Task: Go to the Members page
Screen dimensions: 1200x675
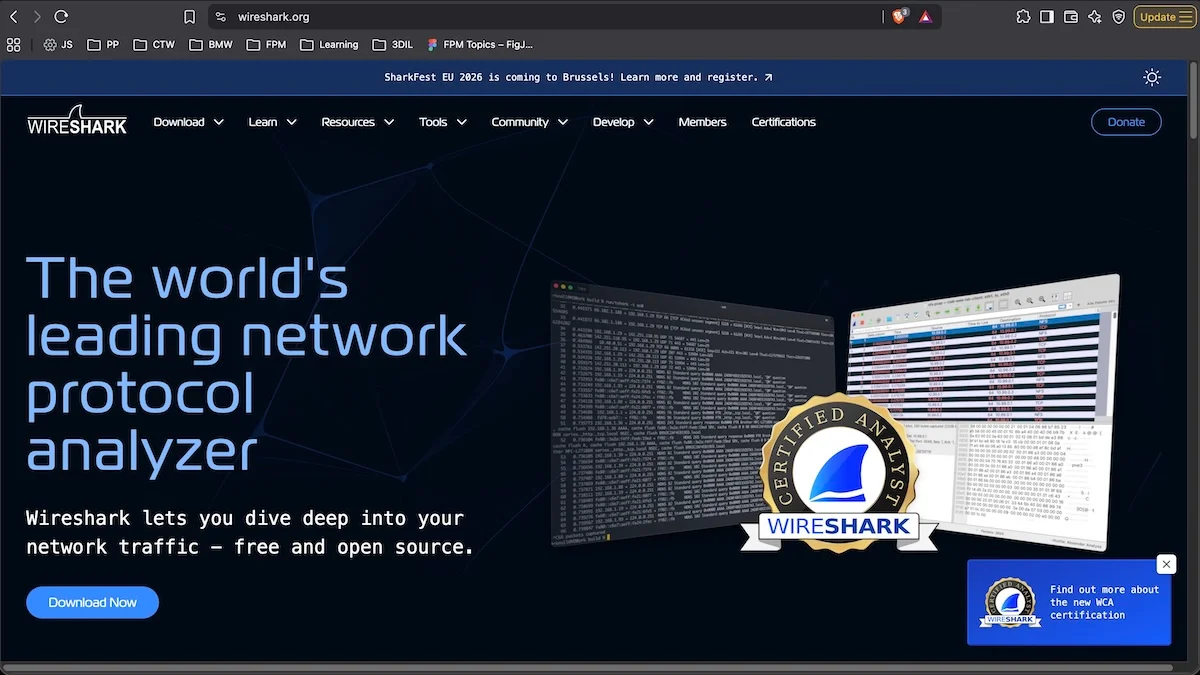Action: [x=702, y=122]
